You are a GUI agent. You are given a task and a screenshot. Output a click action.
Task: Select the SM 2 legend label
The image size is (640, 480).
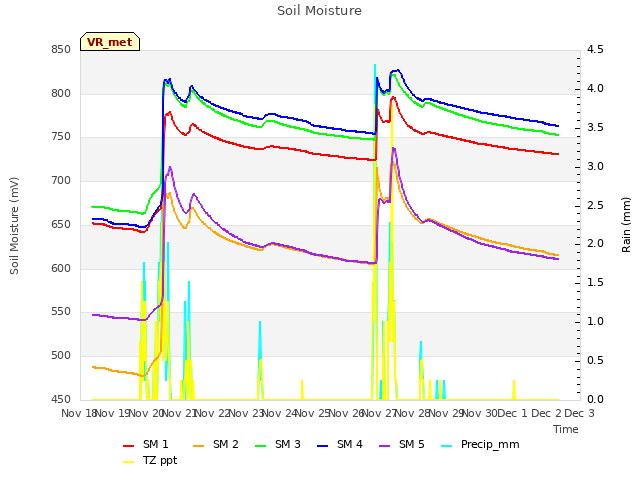click(226, 444)
